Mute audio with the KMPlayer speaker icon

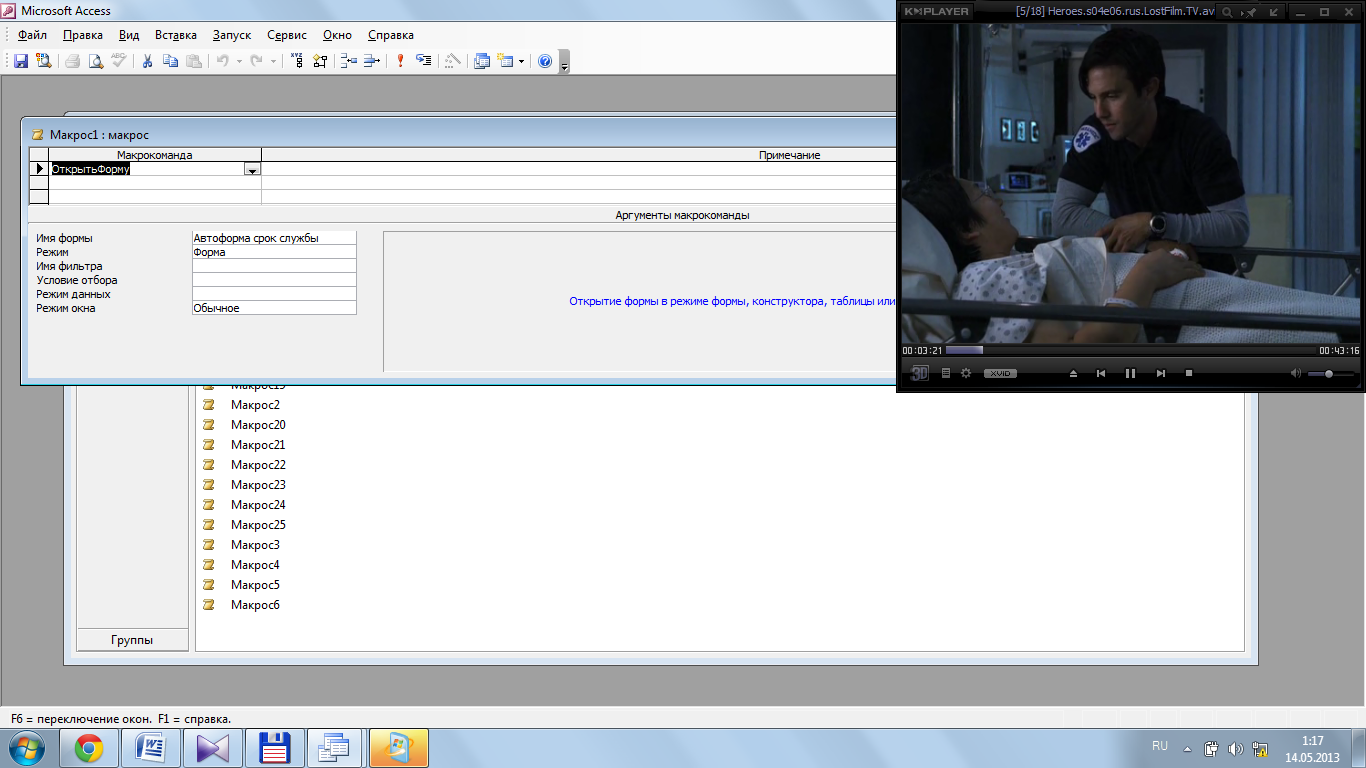(x=1296, y=373)
